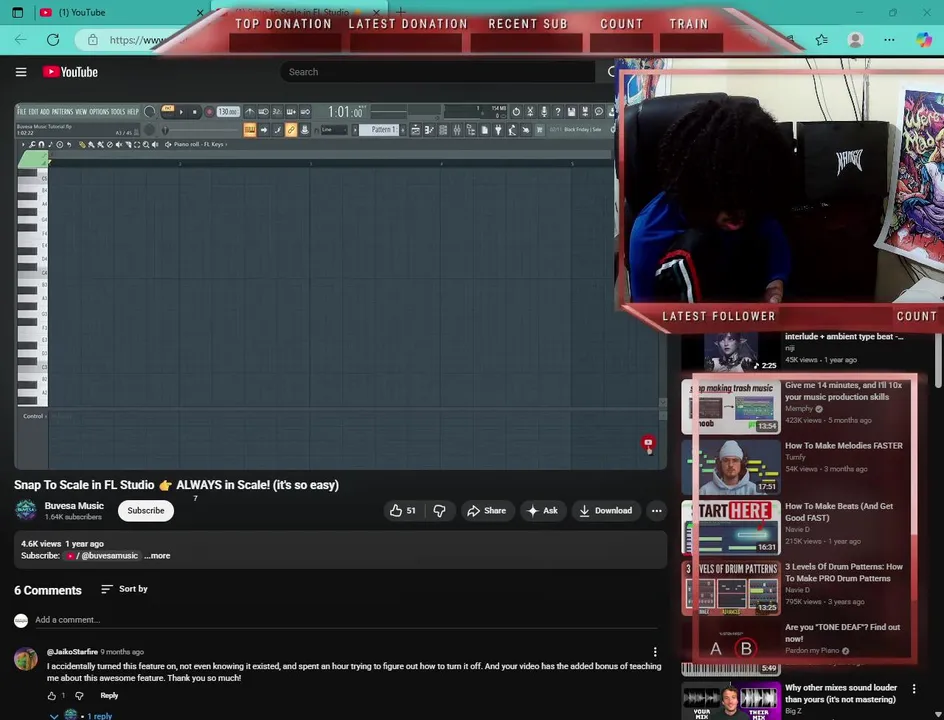Dislike the video with thumbs down
944x720 pixels.
pyautogui.click(x=440, y=511)
